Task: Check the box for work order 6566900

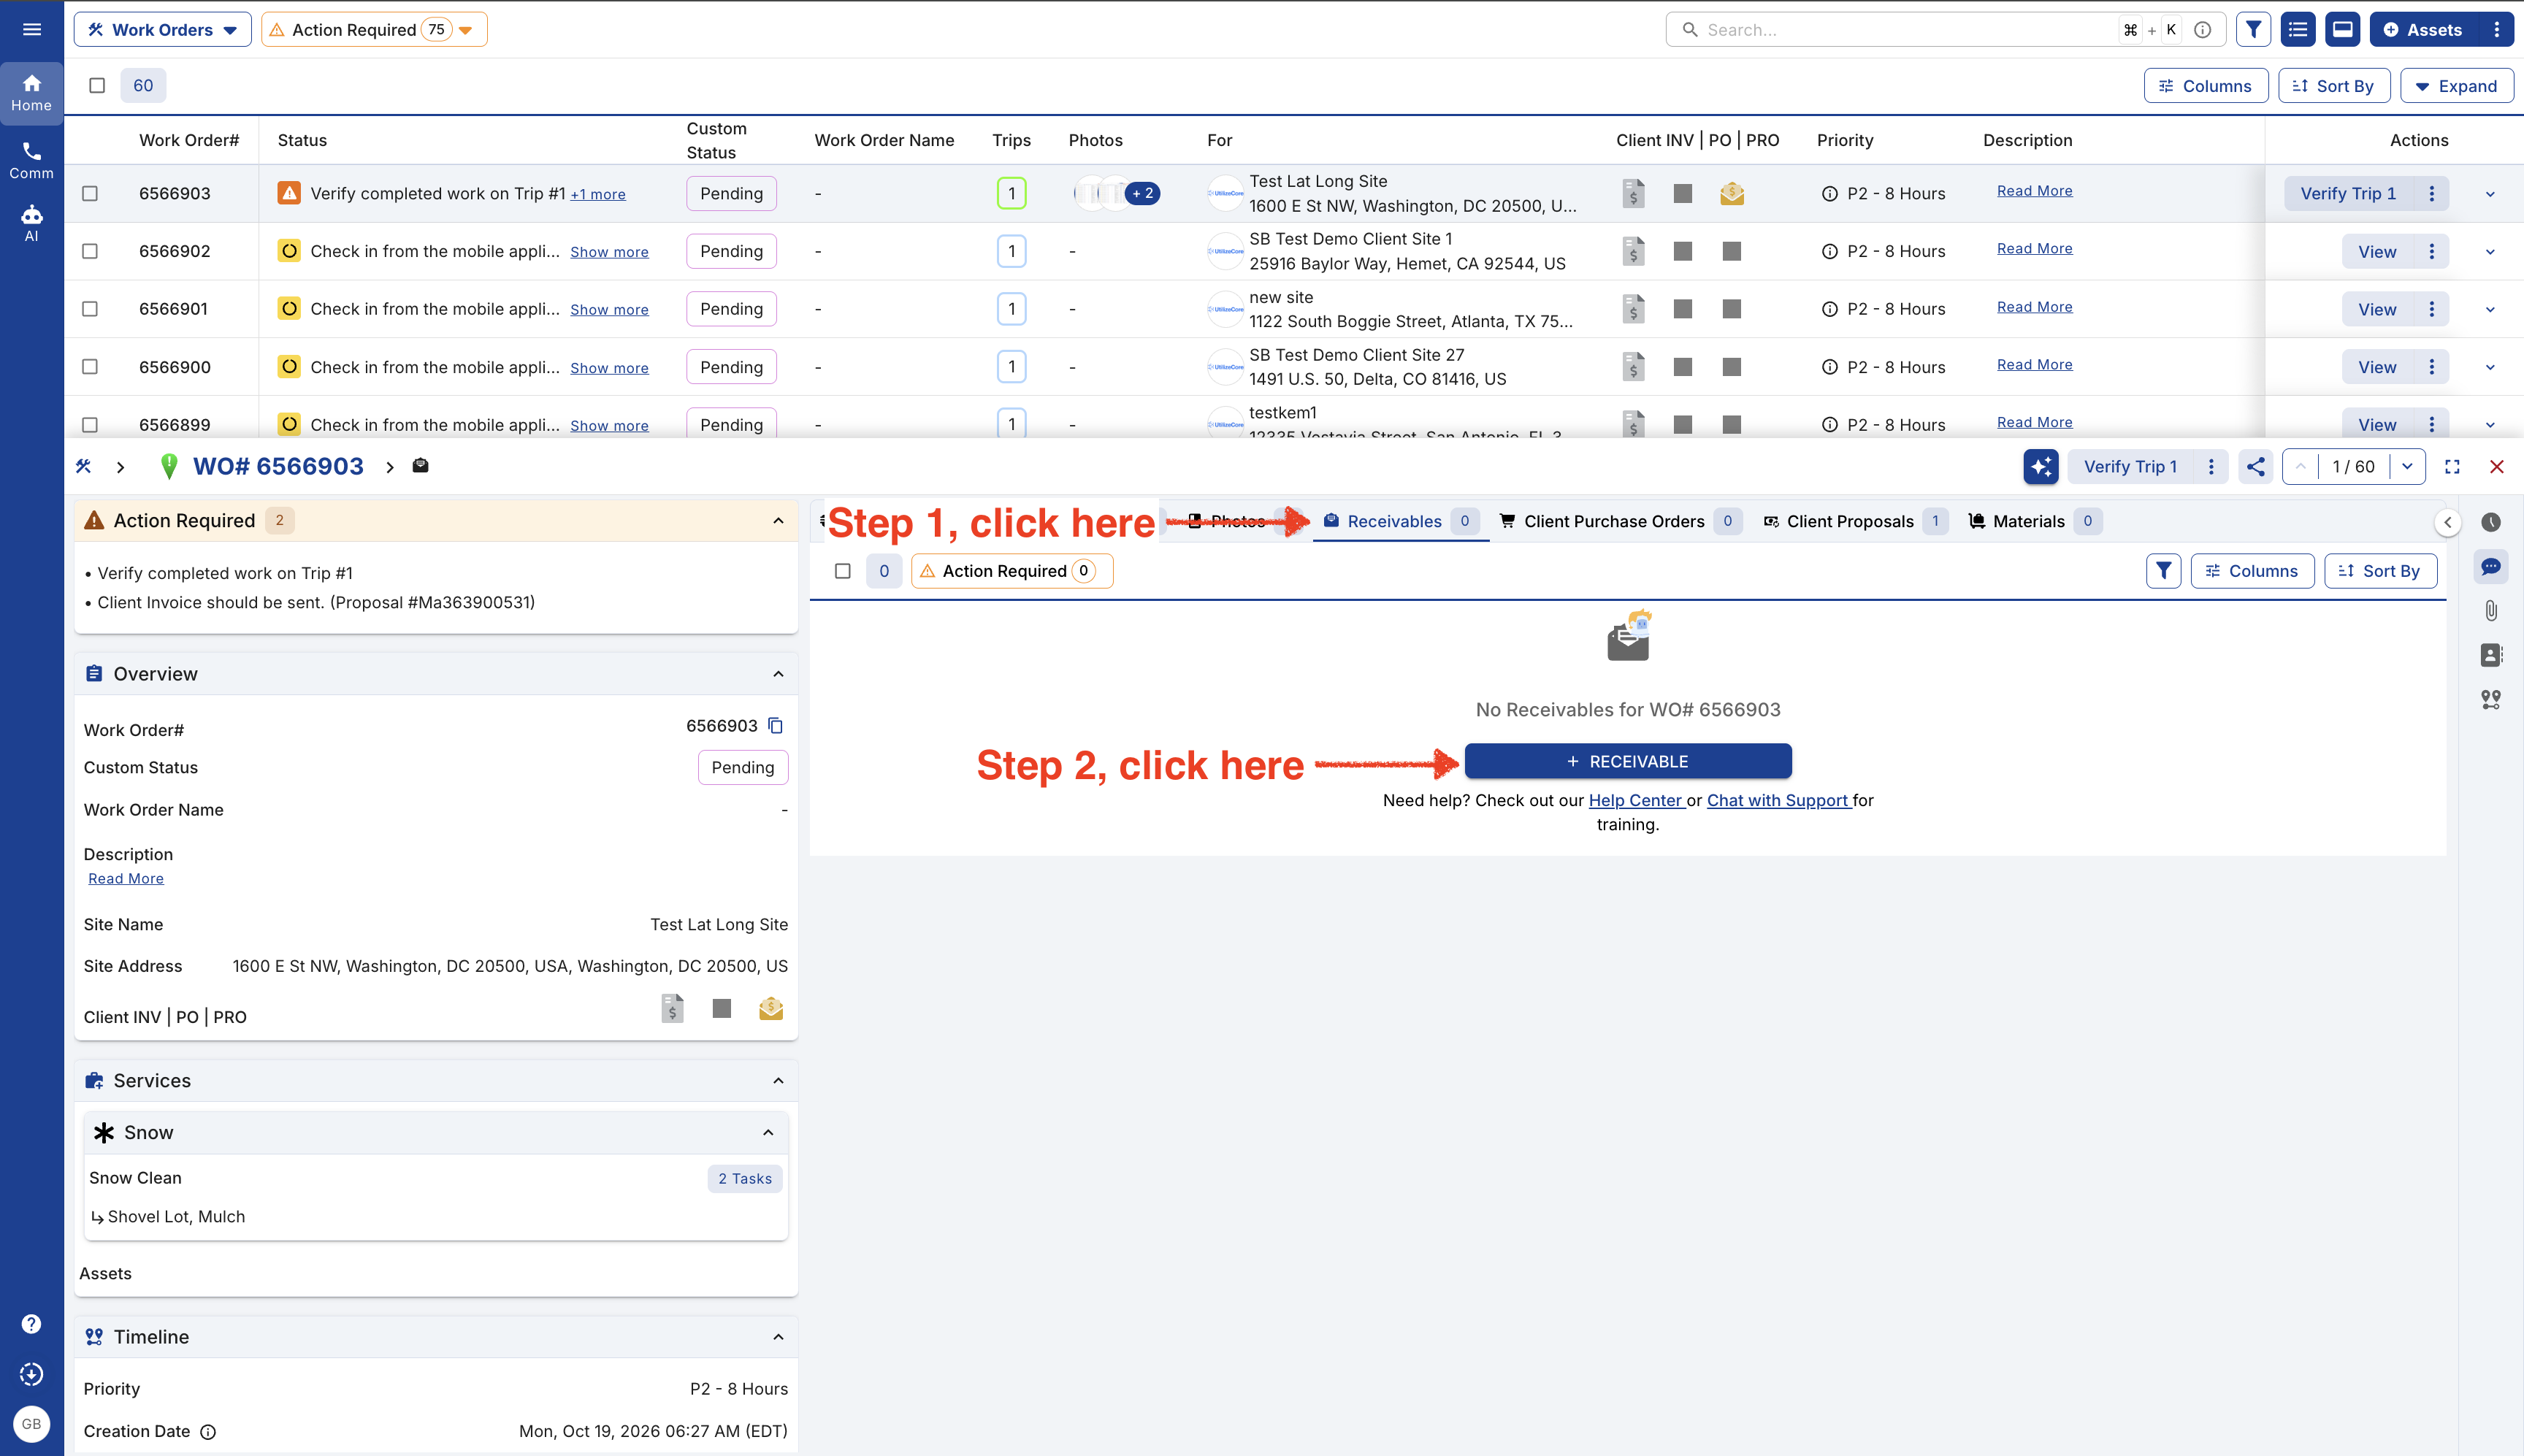Action: (x=90, y=367)
